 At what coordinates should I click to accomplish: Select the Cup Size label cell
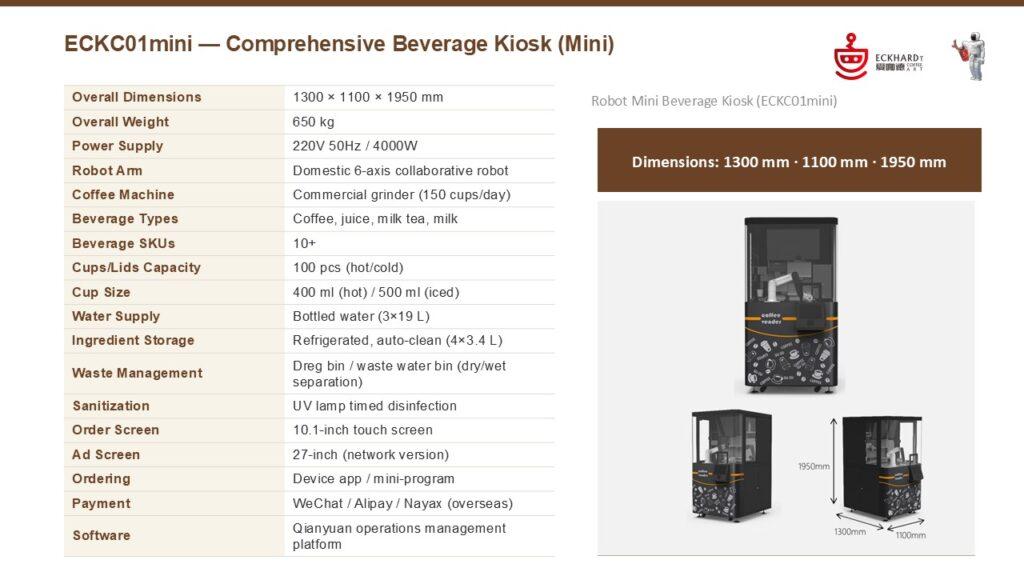click(174, 292)
